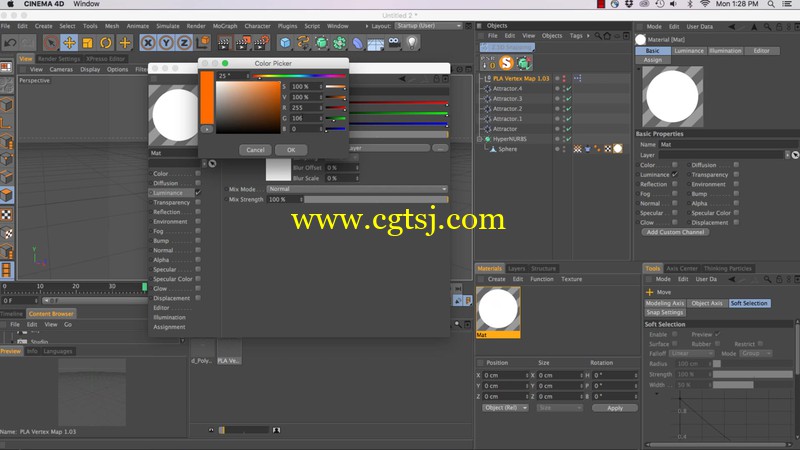Enable Reflection checkbox in Basic Properties
Image resolution: width=800 pixels, height=450 pixels.
tap(675, 184)
